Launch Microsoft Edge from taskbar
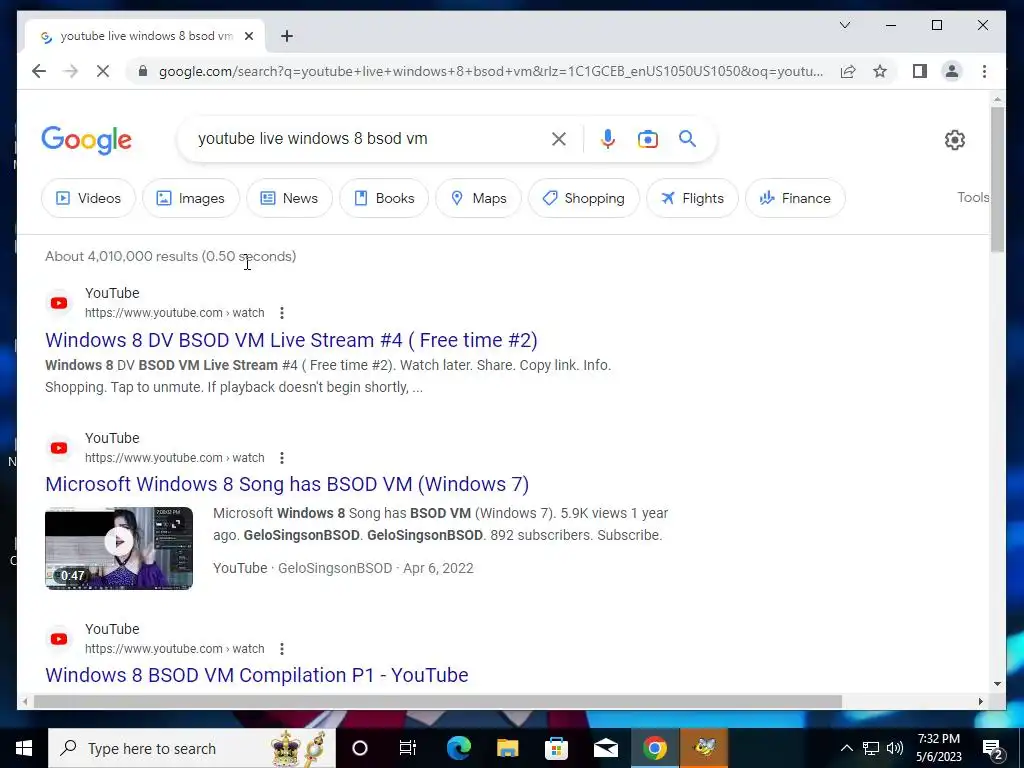1024x768 pixels. 458,748
